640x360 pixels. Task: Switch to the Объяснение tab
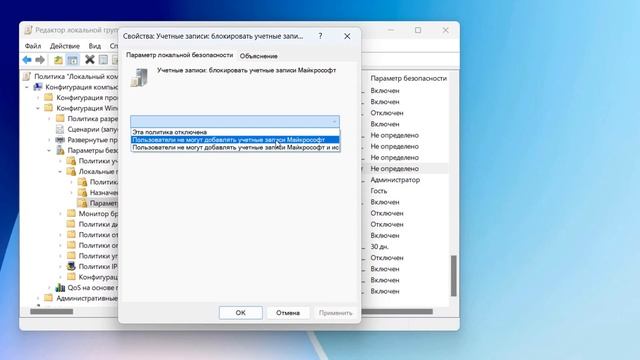258,56
